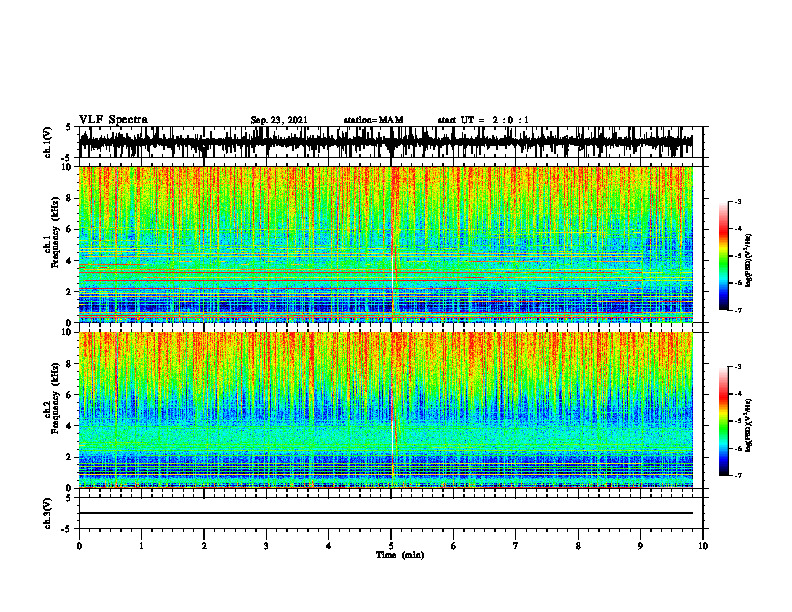The height and width of the screenshot is (612, 792).
Task: Click inside the ch.2 spectrogram panel
Action: 386,410
